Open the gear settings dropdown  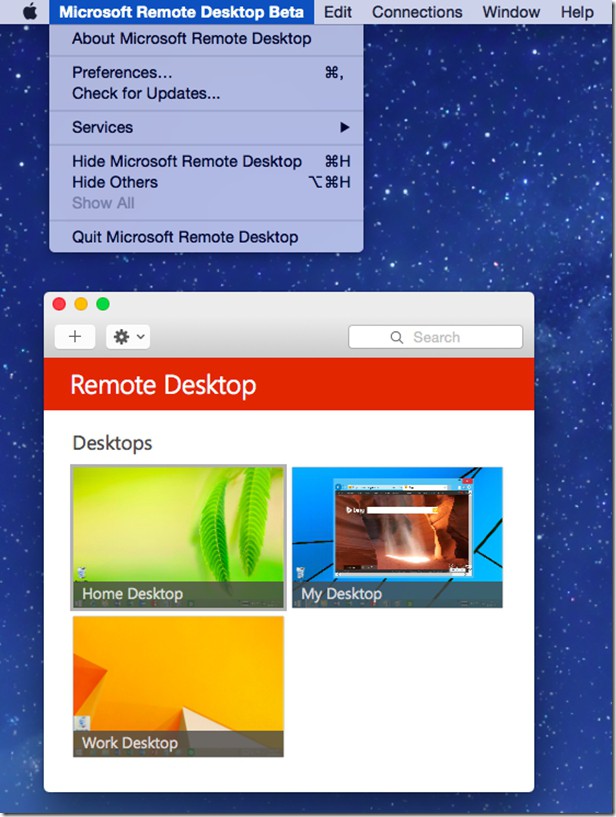click(128, 337)
